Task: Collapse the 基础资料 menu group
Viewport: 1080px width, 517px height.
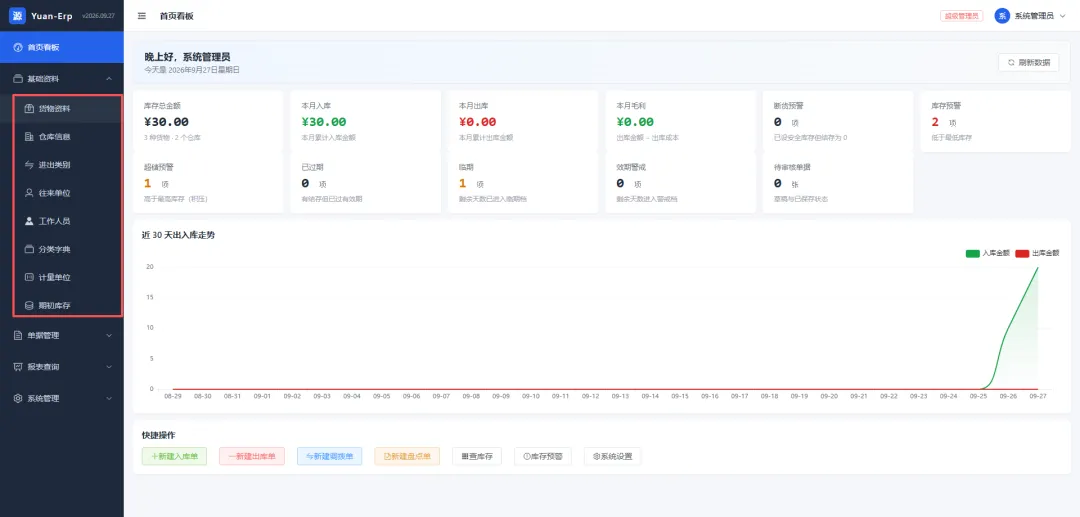Action: click(x=62, y=79)
